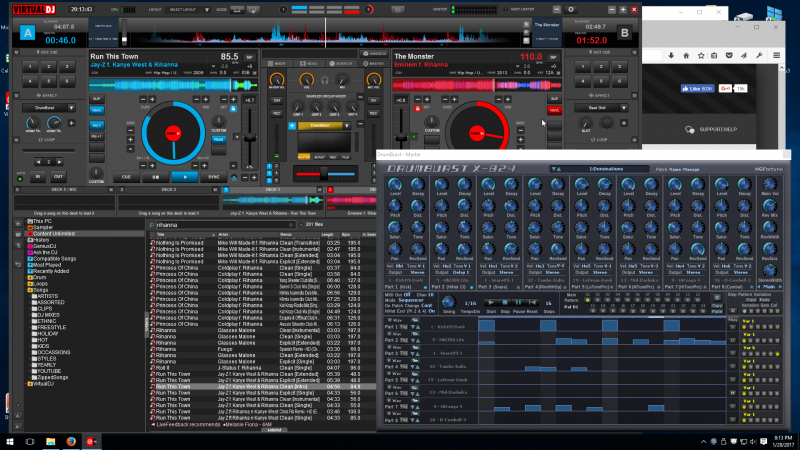Toggle the key lock on deck B

417,109
